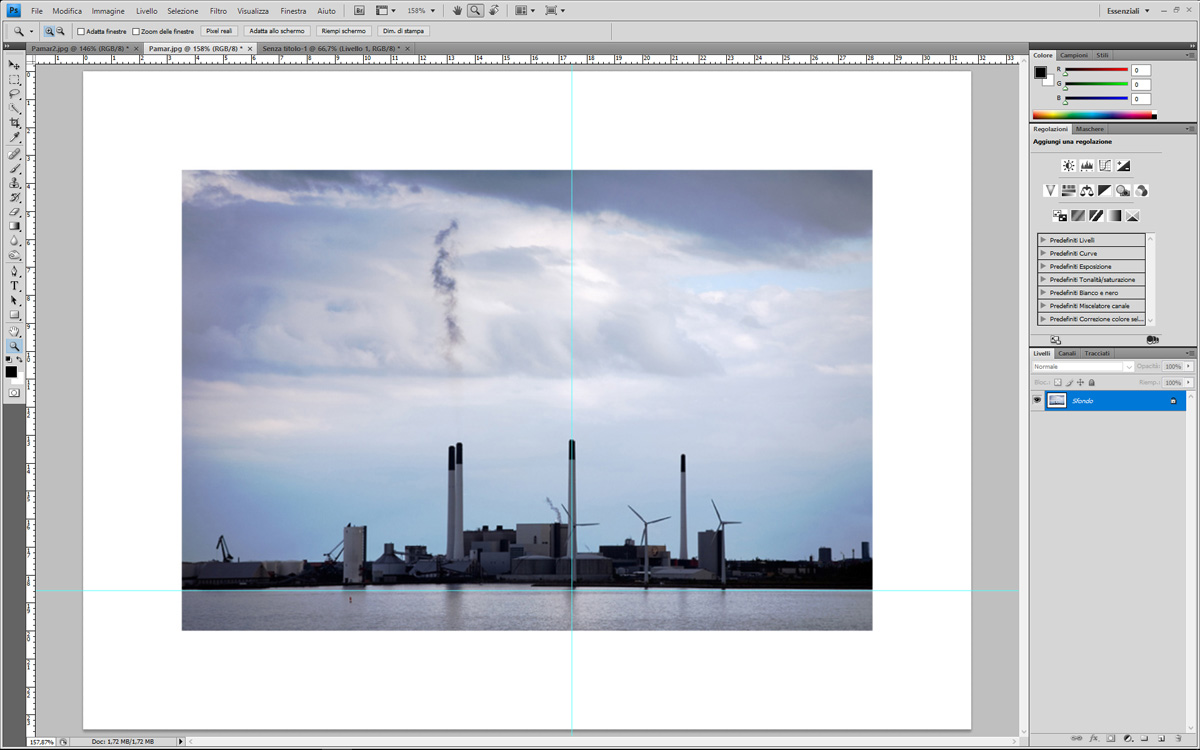Image resolution: width=1200 pixels, height=750 pixels.
Task: Add a Color Balance adjustment
Action: click(x=1086, y=190)
